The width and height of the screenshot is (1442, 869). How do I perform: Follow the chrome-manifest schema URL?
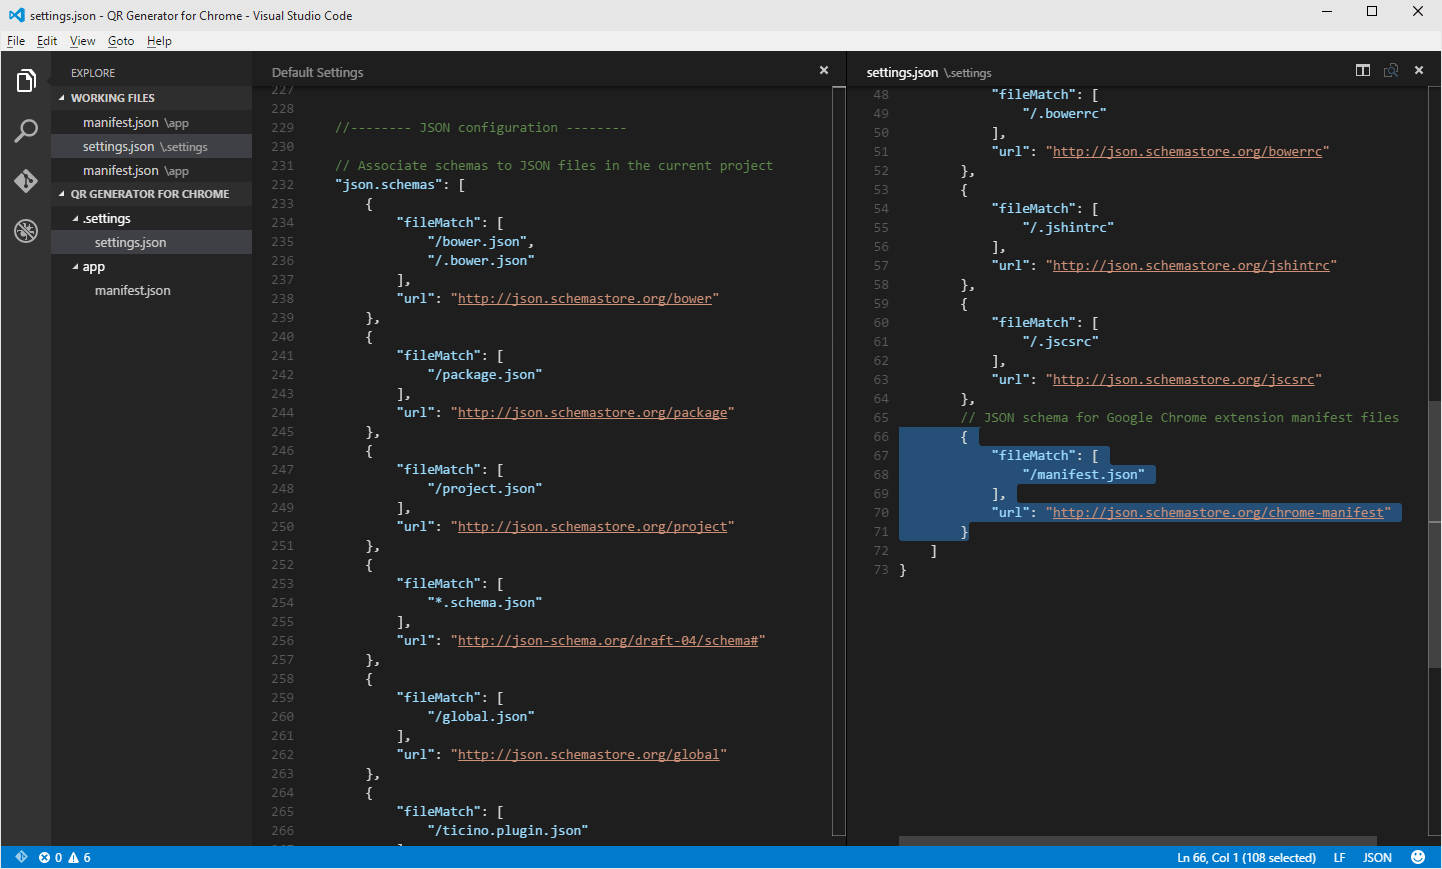tap(1220, 512)
